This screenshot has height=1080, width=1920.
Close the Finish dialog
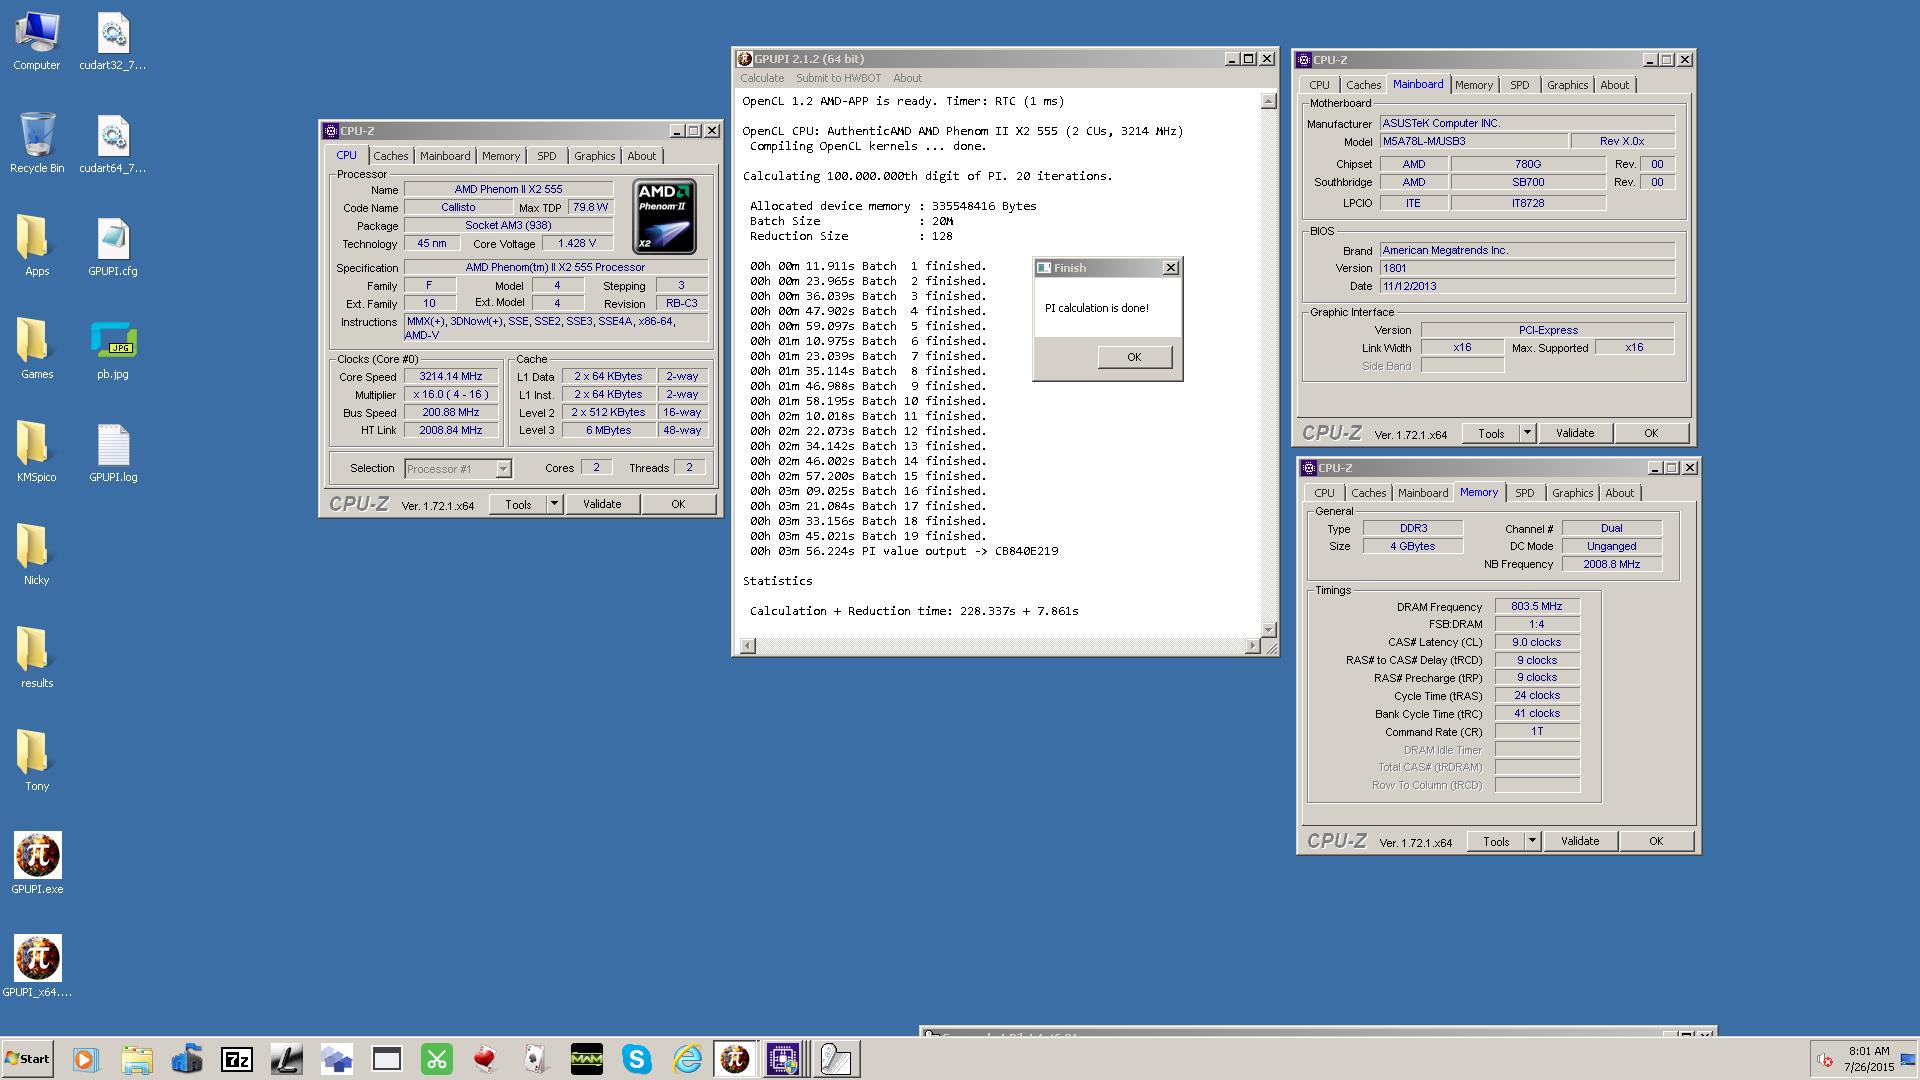1171,268
